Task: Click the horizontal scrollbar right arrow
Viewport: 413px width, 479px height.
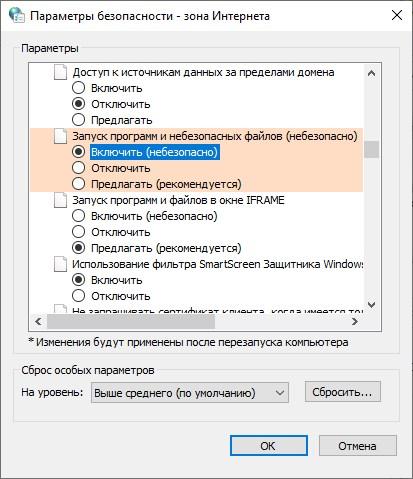Action: pyautogui.click(x=355, y=321)
